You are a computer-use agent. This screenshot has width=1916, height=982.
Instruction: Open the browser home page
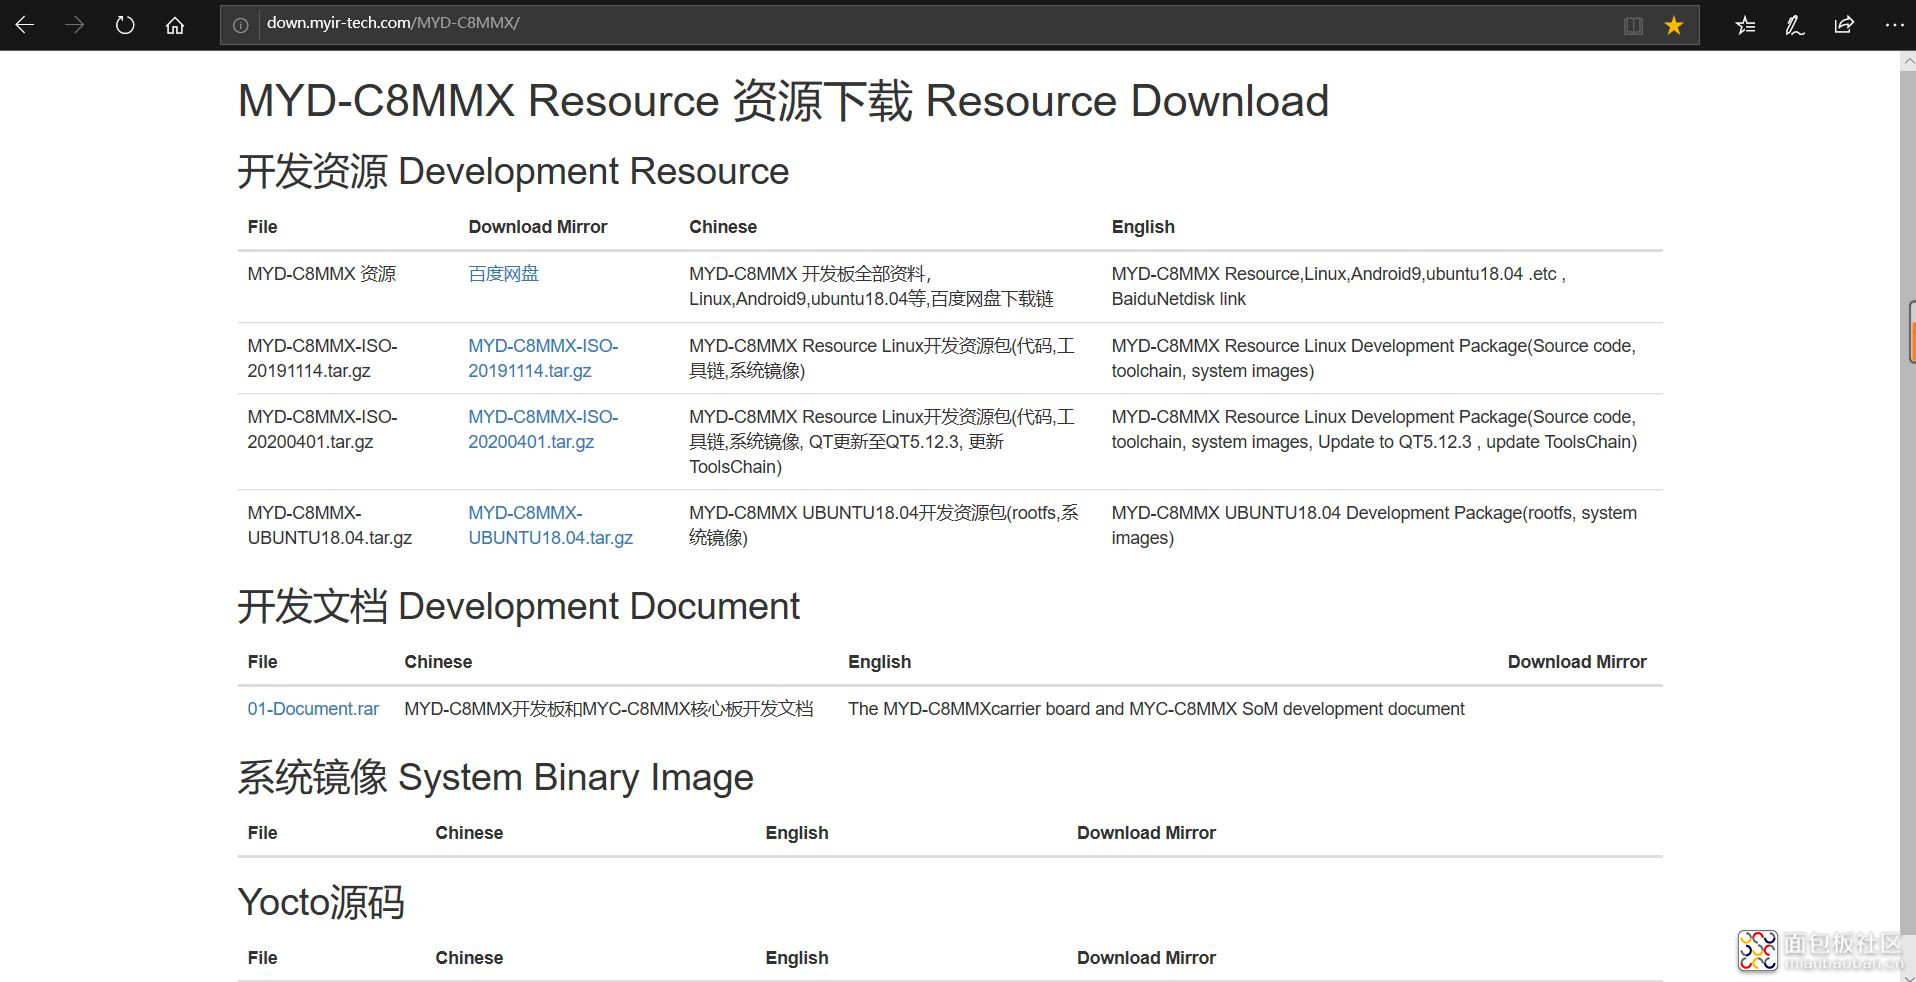pyautogui.click(x=175, y=25)
